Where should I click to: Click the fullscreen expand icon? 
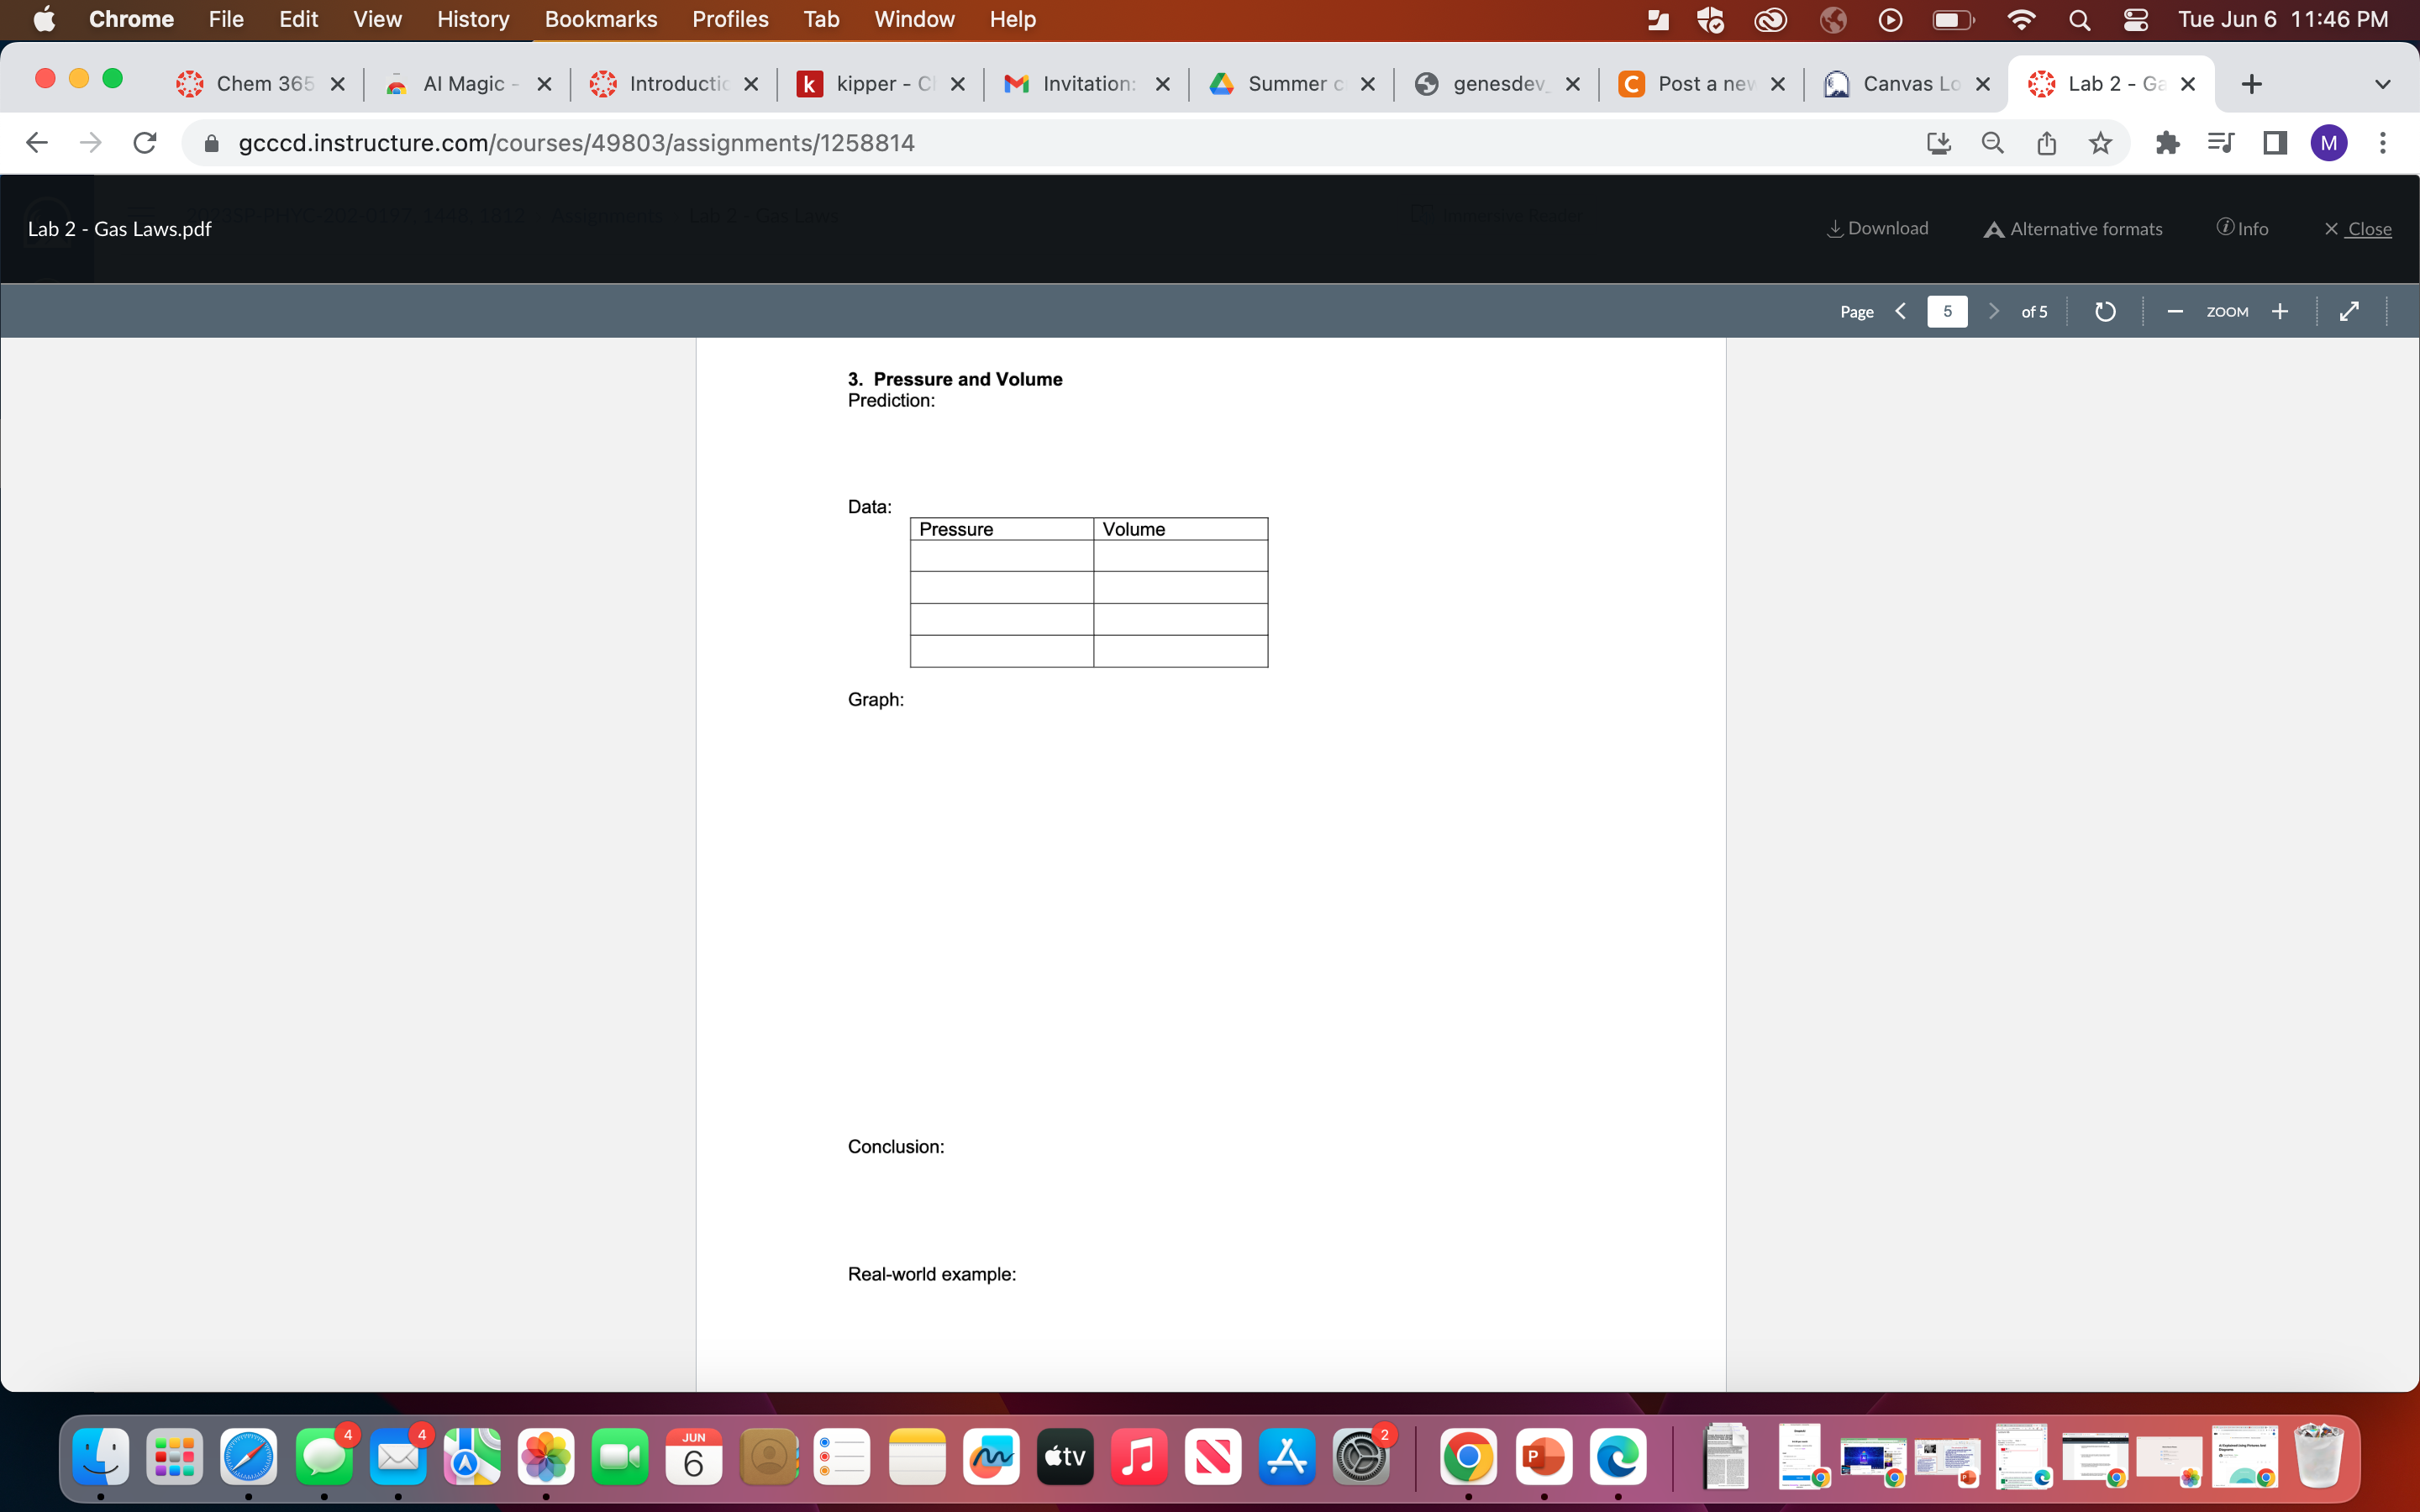(x=2349, y=312)
